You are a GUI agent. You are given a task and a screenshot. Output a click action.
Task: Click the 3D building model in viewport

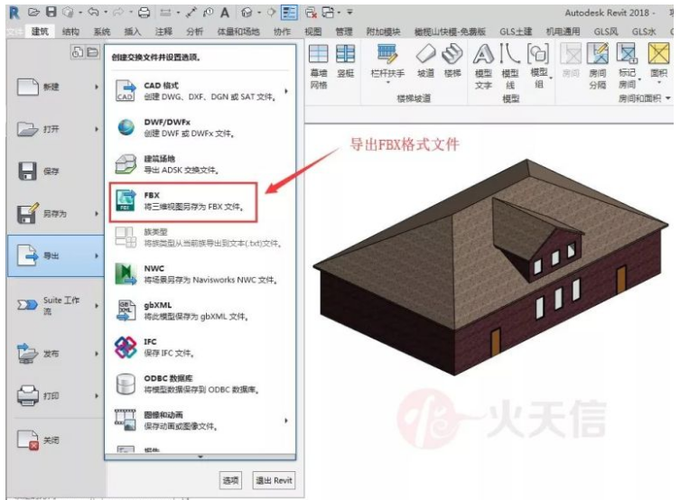[490, 267]
